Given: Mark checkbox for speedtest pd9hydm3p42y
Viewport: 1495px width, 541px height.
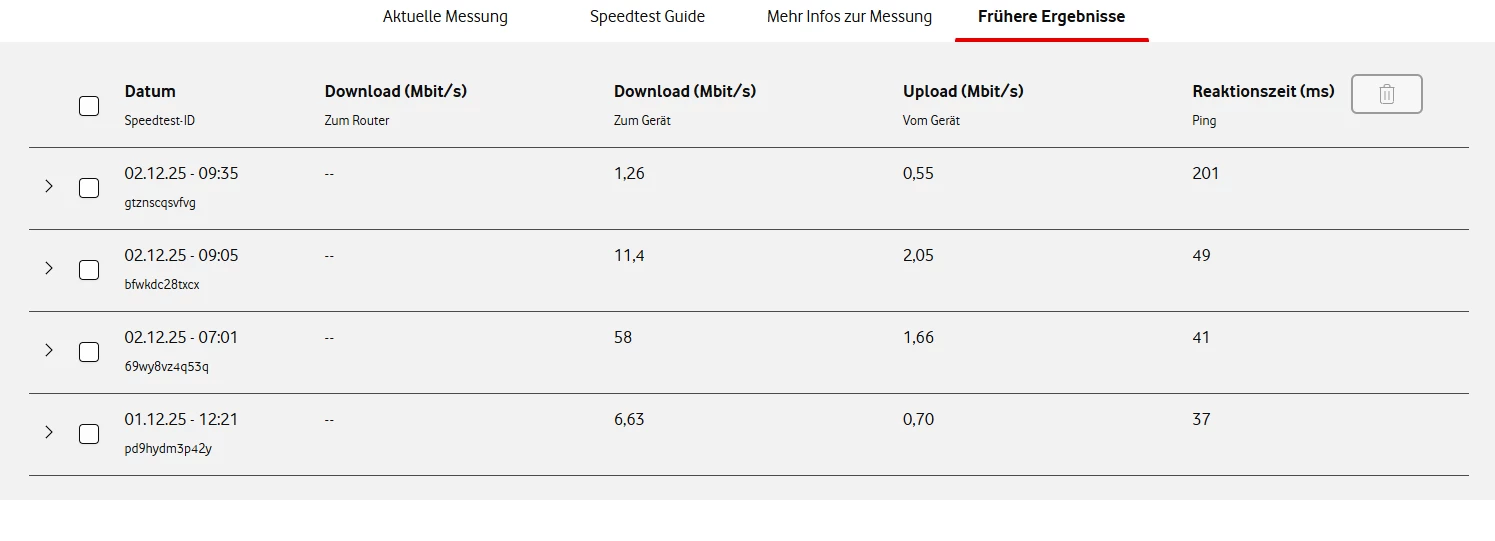Looking at the screenshot, I should 89,434.
